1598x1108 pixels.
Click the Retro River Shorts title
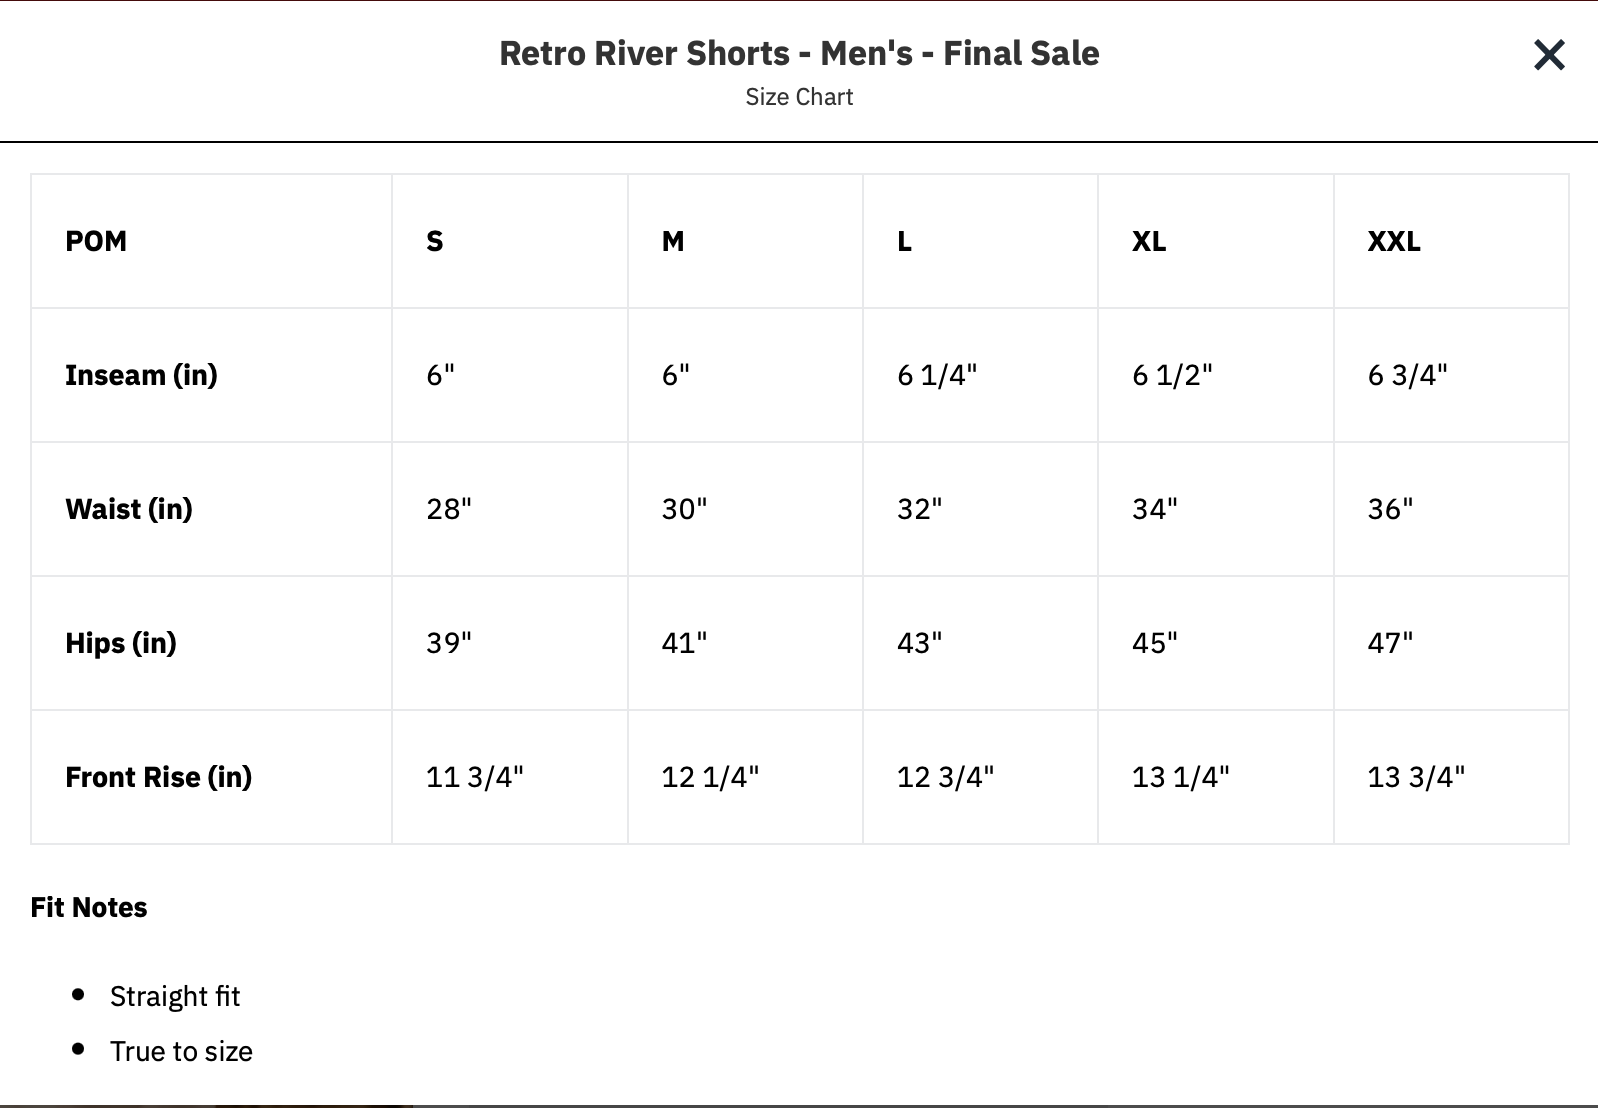point(799,53)
